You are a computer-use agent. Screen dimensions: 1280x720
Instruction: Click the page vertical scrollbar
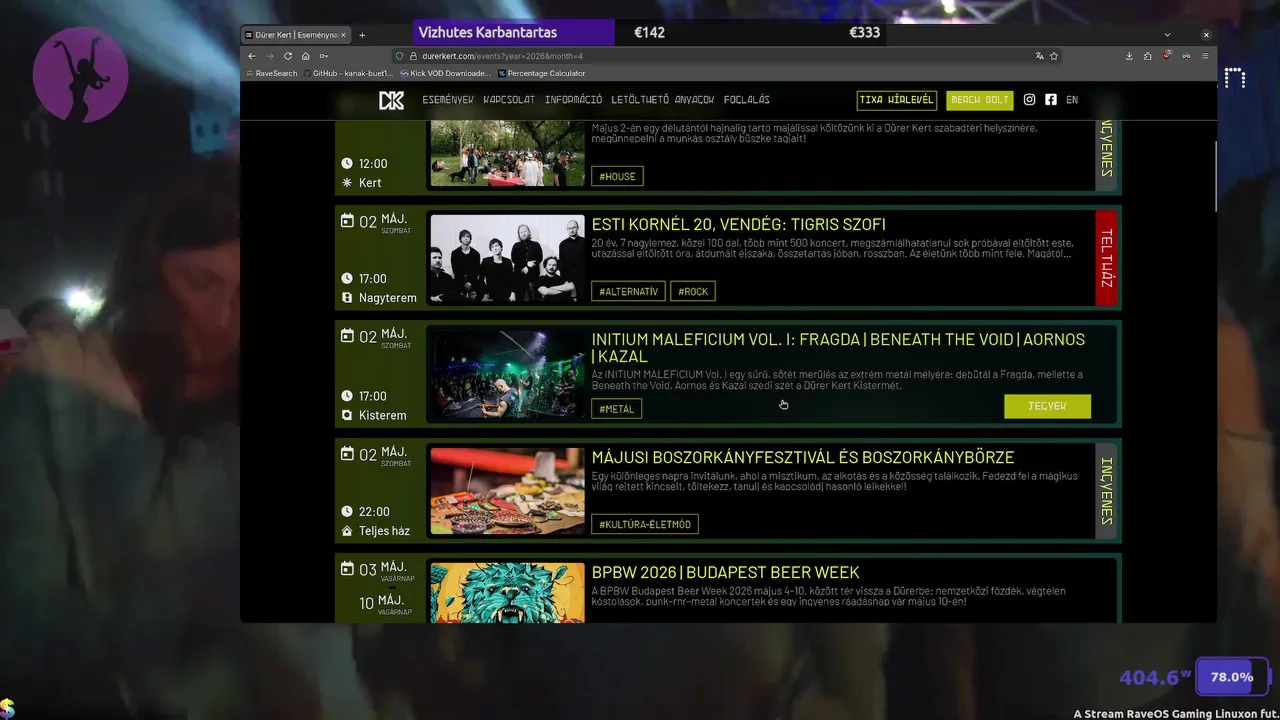coord(1214,175)
